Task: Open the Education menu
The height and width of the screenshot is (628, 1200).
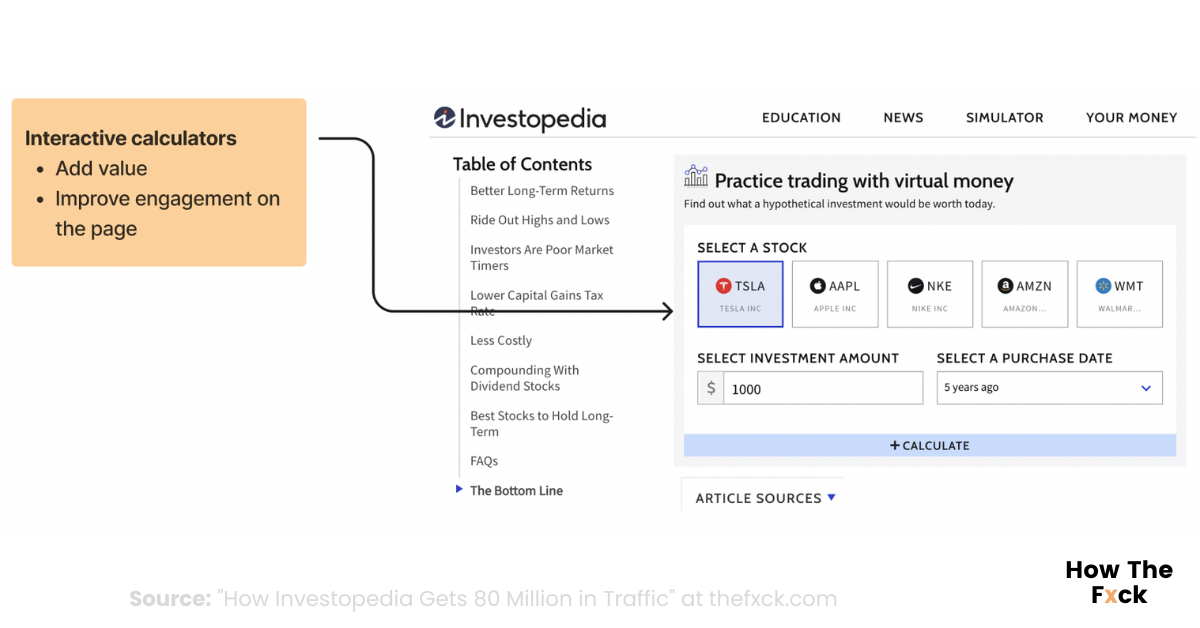Action: point(801,118)
